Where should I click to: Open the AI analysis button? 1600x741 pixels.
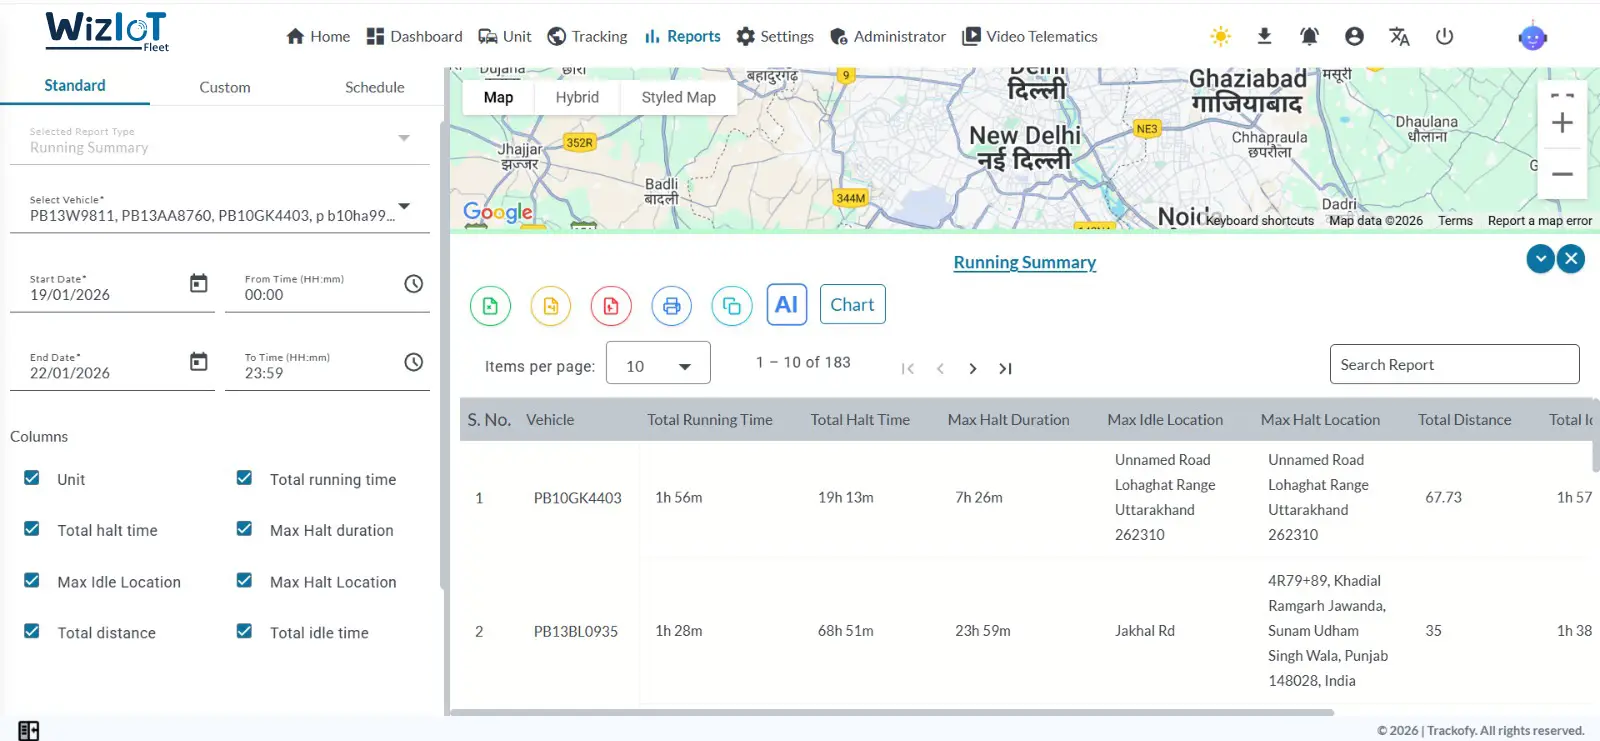coord(787,305)
